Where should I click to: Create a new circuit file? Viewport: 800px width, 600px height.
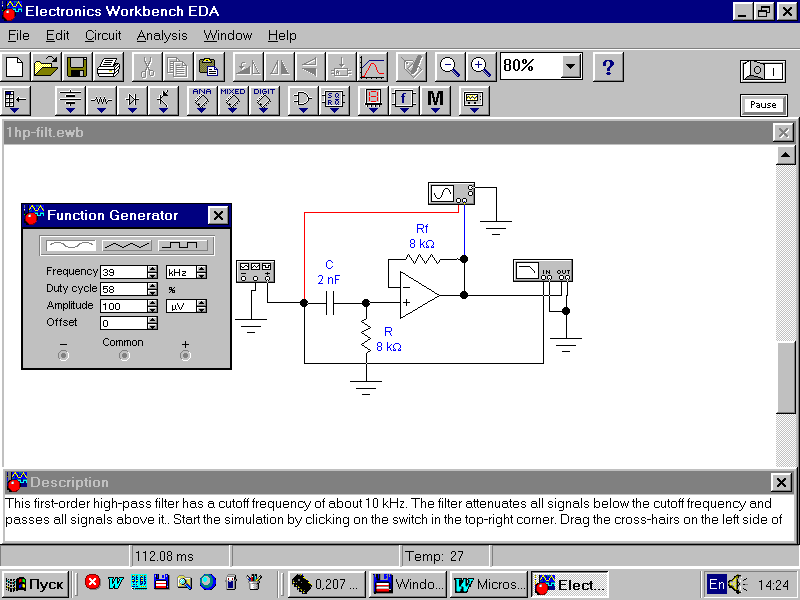coord(15,67)
